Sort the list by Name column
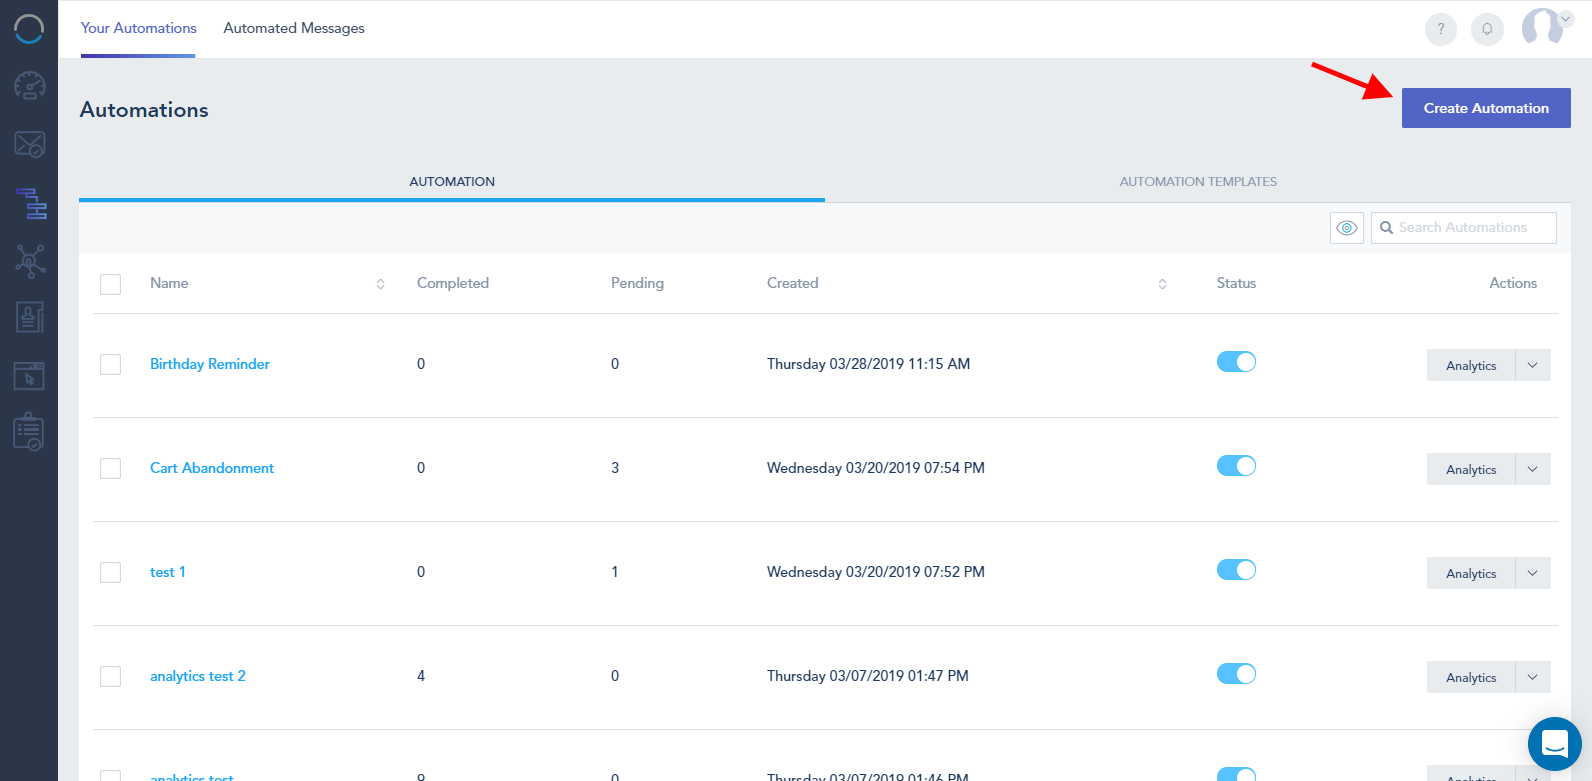 (380, 284)
